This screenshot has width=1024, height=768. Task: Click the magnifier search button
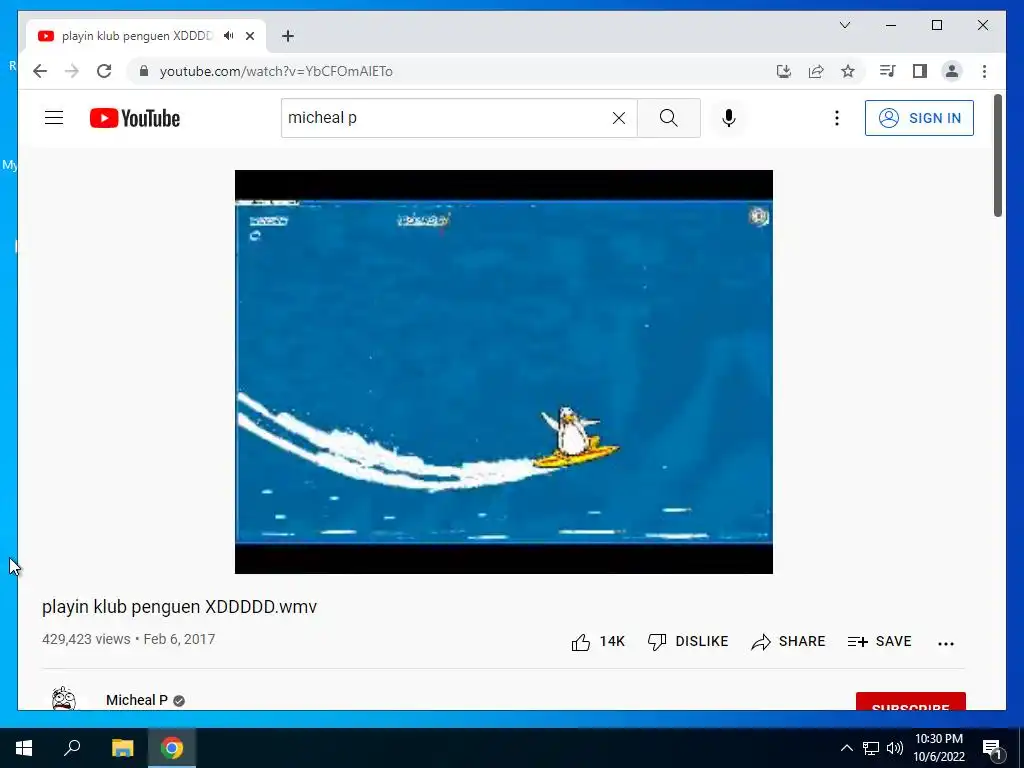pyautogui.click(x=669, y=118)
